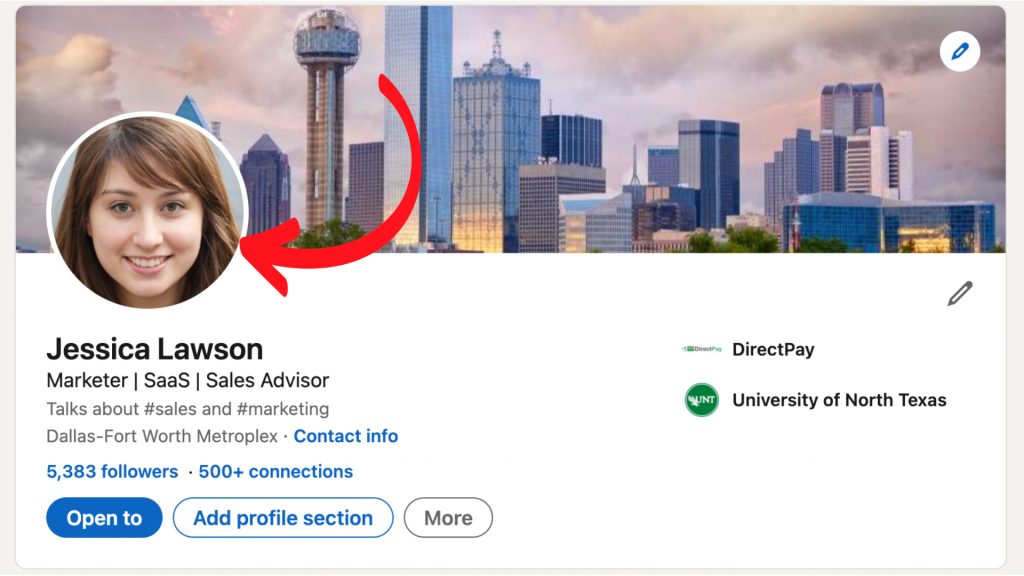Open the Contact info link
Screen dimensions: 1024x576
click(x=345, y=436)
